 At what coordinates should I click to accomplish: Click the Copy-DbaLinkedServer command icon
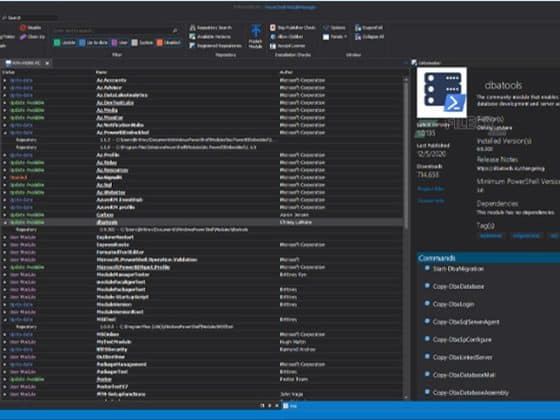[427, 356]
